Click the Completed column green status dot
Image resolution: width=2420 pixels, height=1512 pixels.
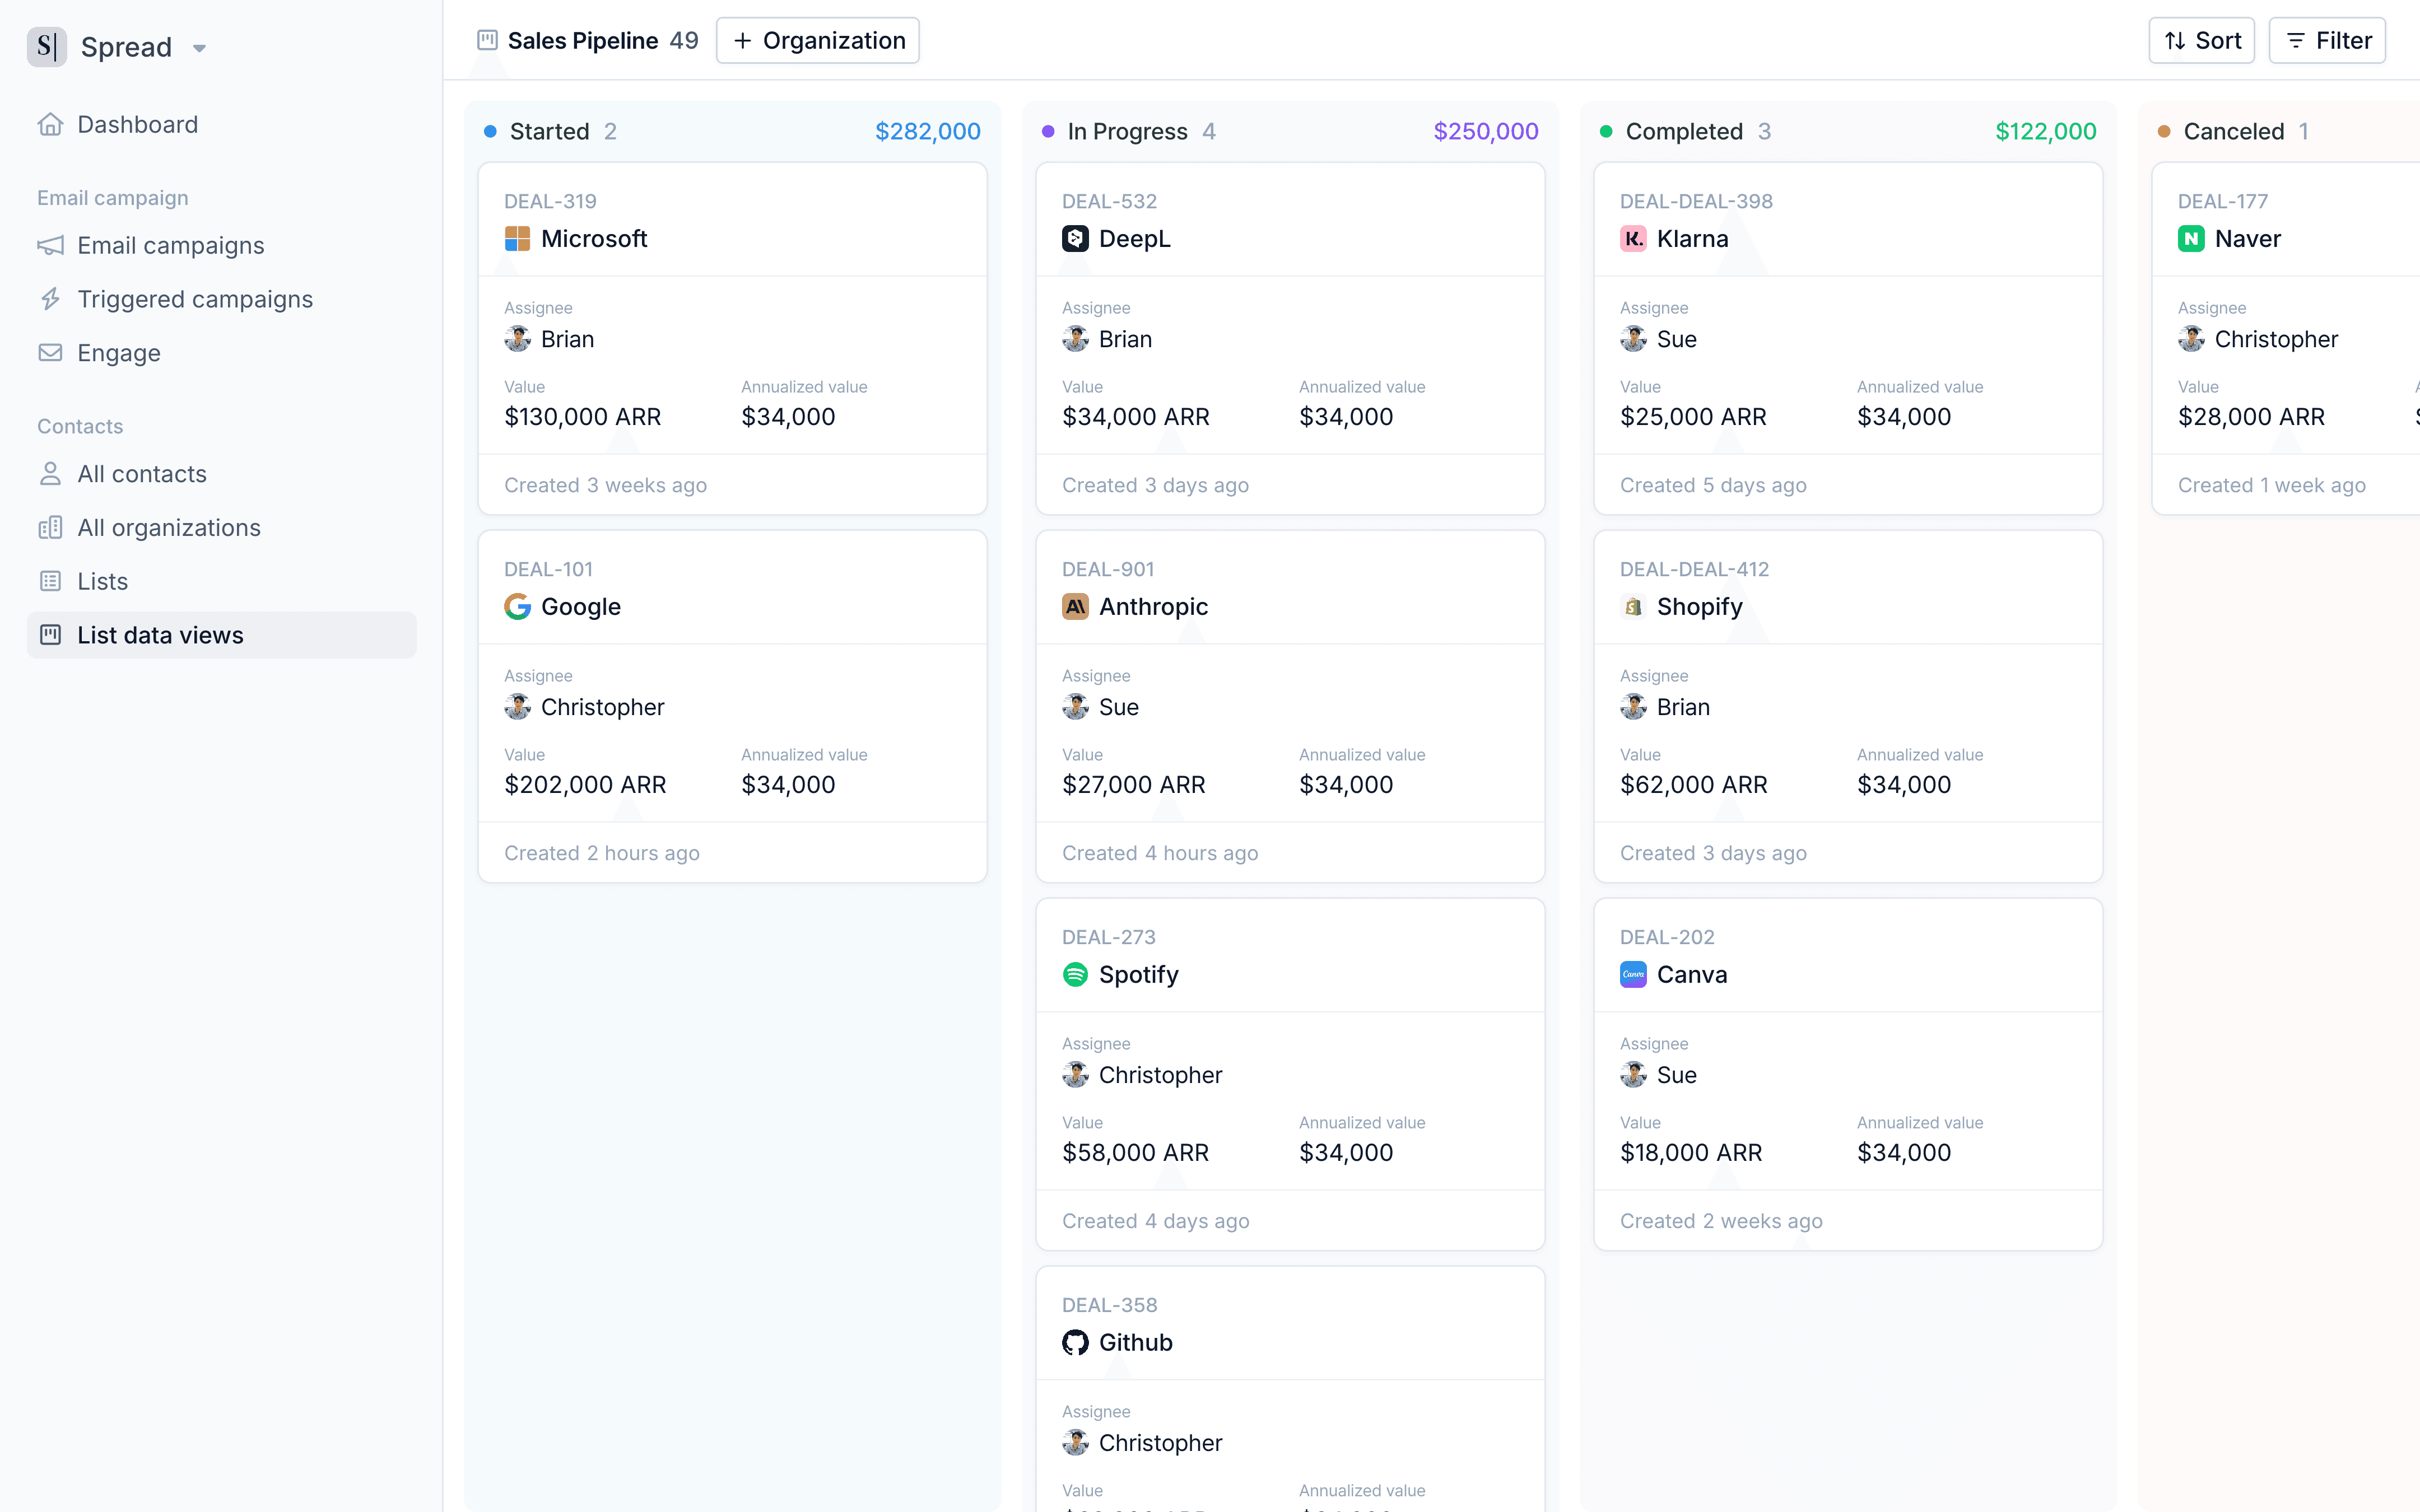click(x=1606, y=132)
